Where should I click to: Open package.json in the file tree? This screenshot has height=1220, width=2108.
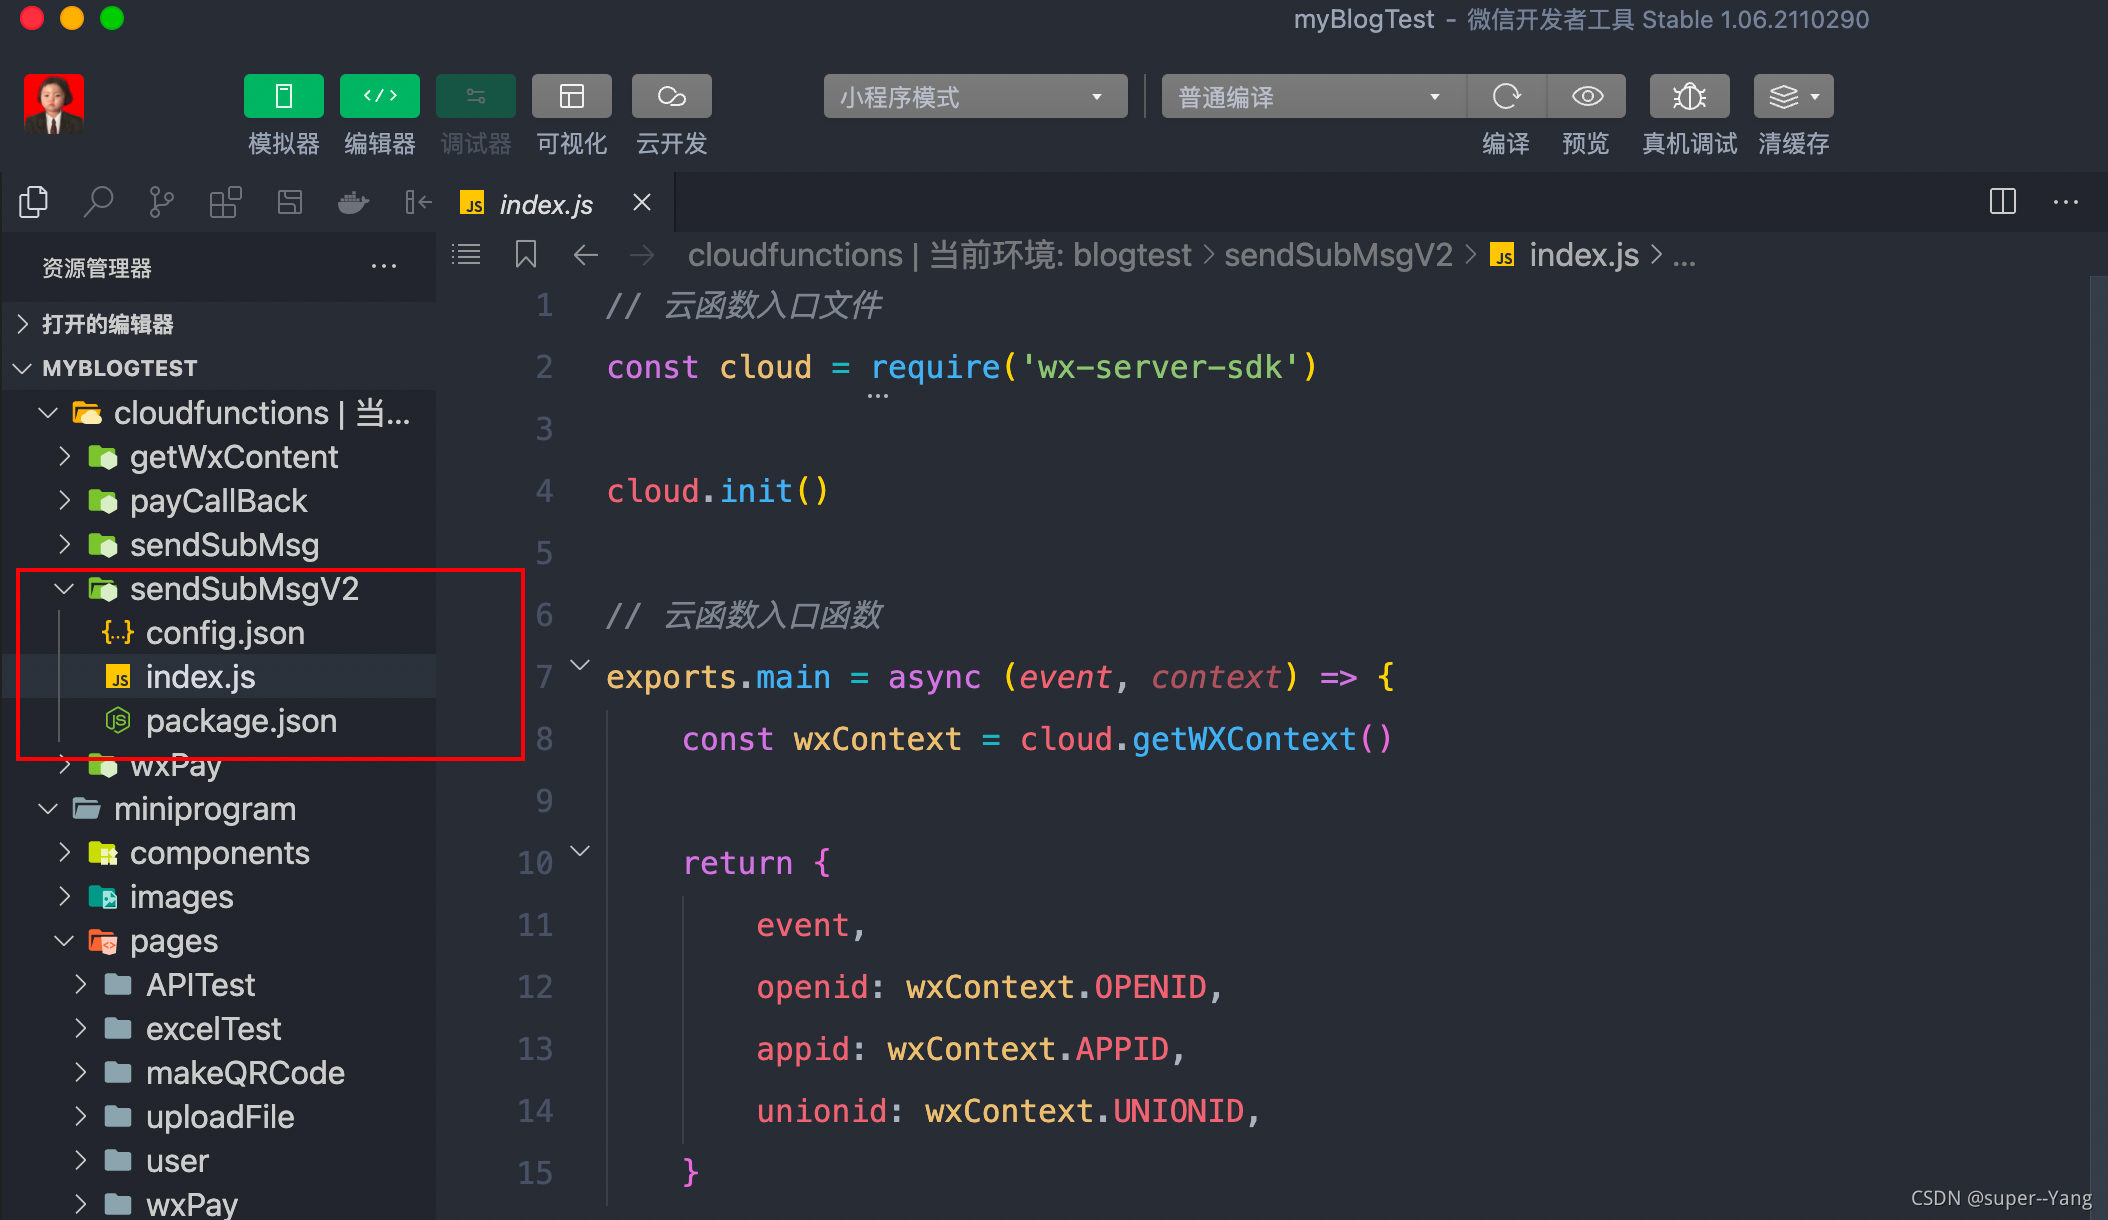click(240, 721)
